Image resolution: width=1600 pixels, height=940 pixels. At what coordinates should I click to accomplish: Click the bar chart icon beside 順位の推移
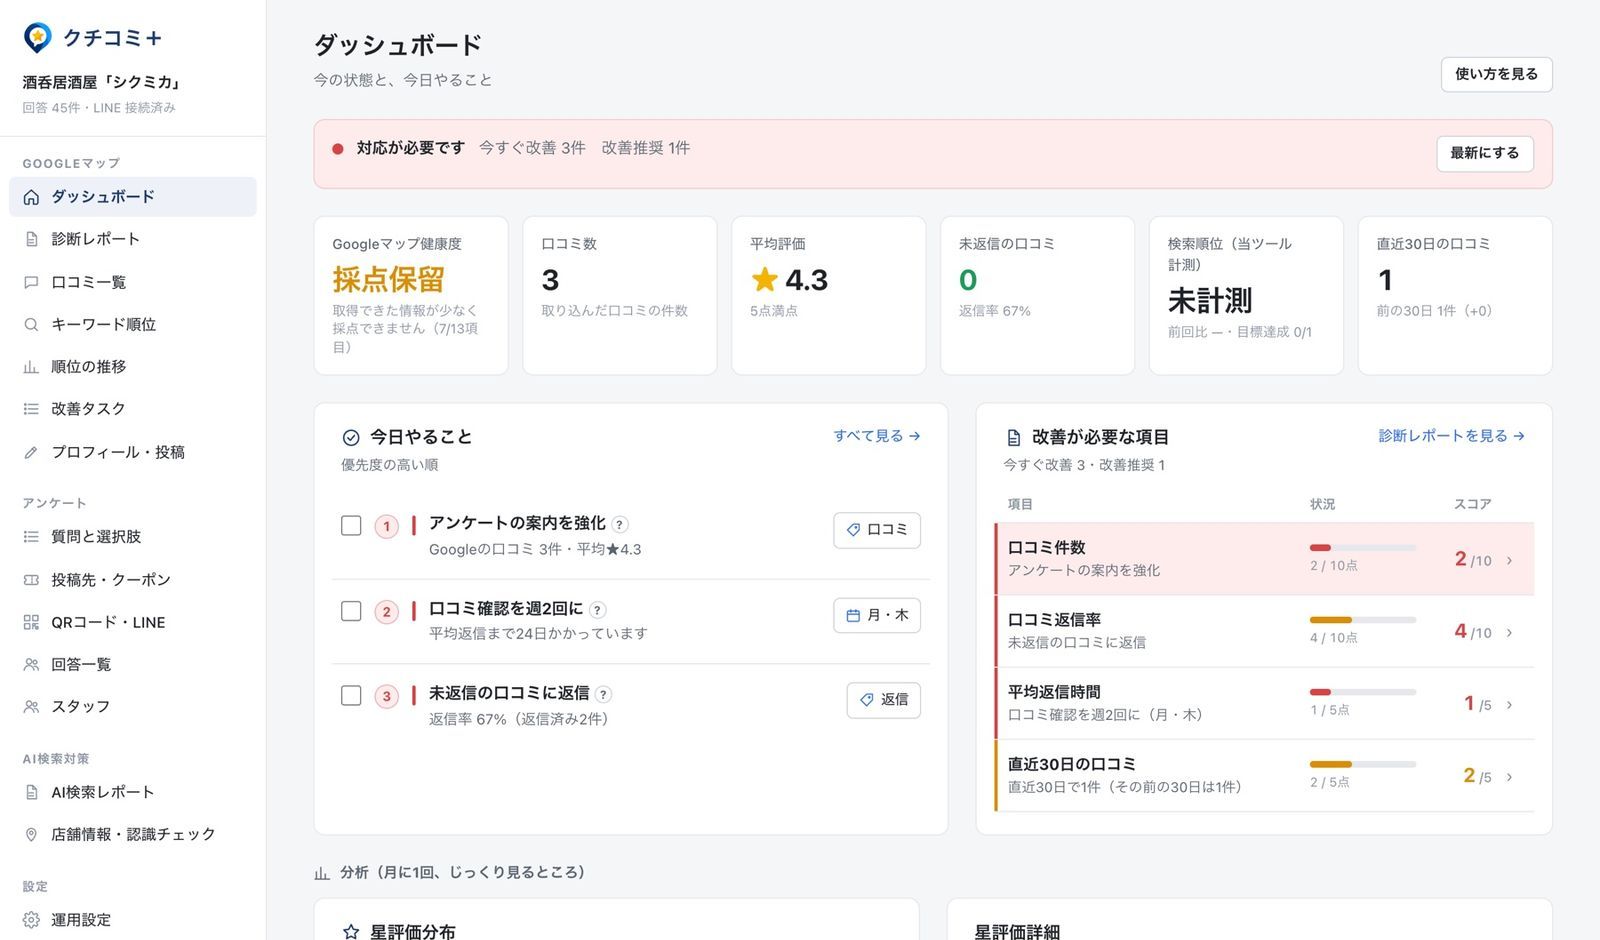(x=31, y=367)
